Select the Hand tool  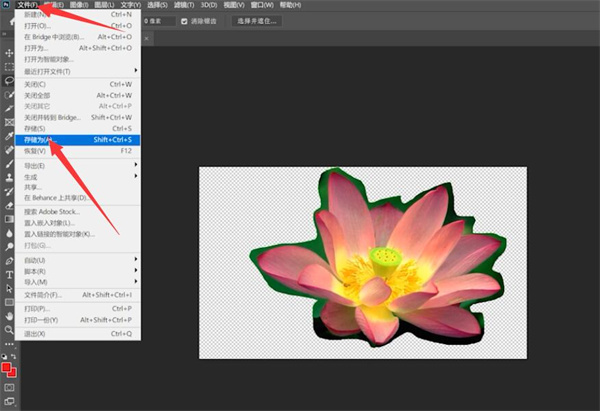click(x=9, y=314)
